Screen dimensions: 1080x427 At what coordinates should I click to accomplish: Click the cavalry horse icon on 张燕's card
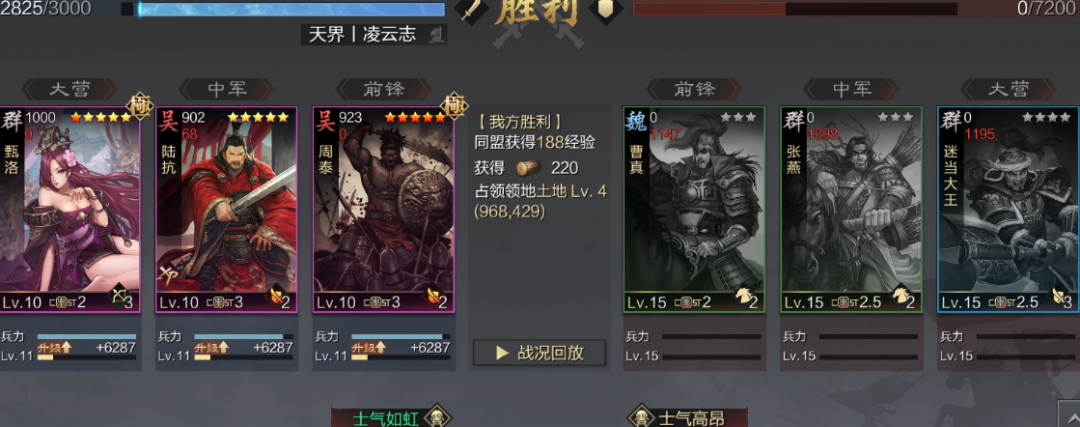[899, 296]
